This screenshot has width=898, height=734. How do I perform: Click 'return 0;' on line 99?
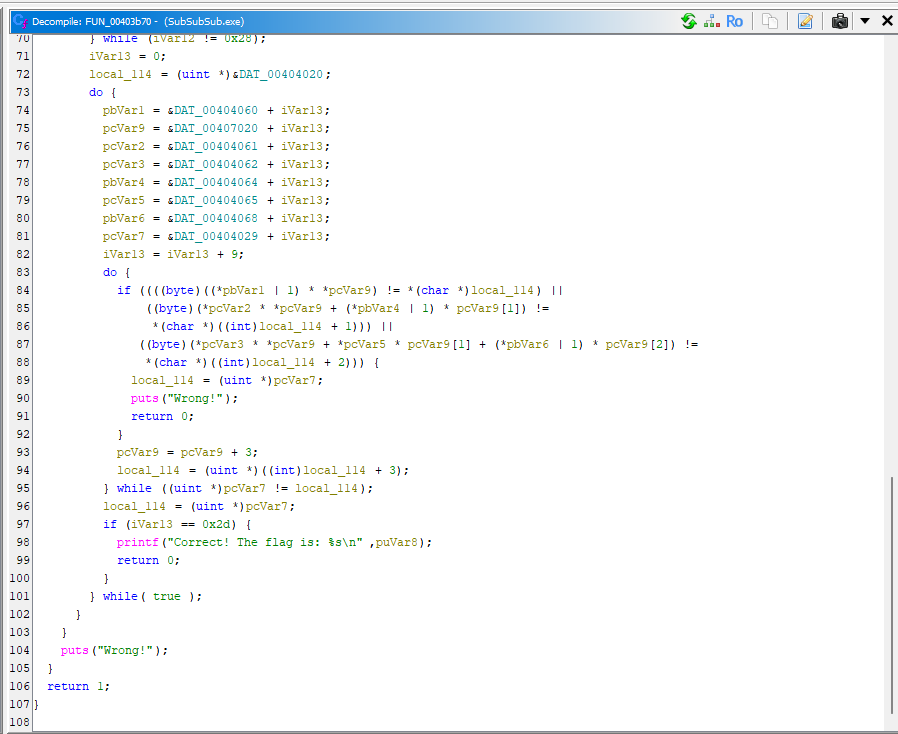pyautogui.click(x=148, y=561)
